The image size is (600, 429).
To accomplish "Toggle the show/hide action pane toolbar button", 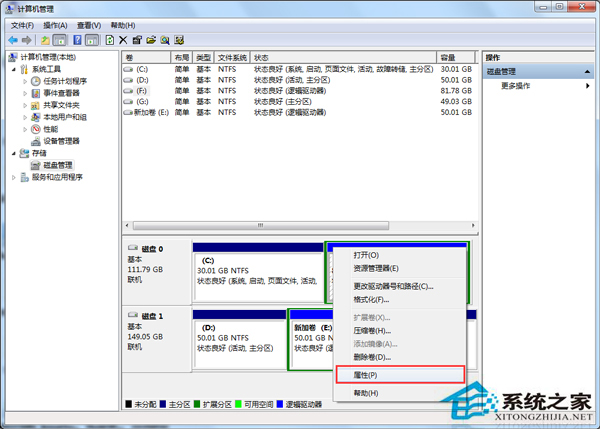I will pos(92,40).
